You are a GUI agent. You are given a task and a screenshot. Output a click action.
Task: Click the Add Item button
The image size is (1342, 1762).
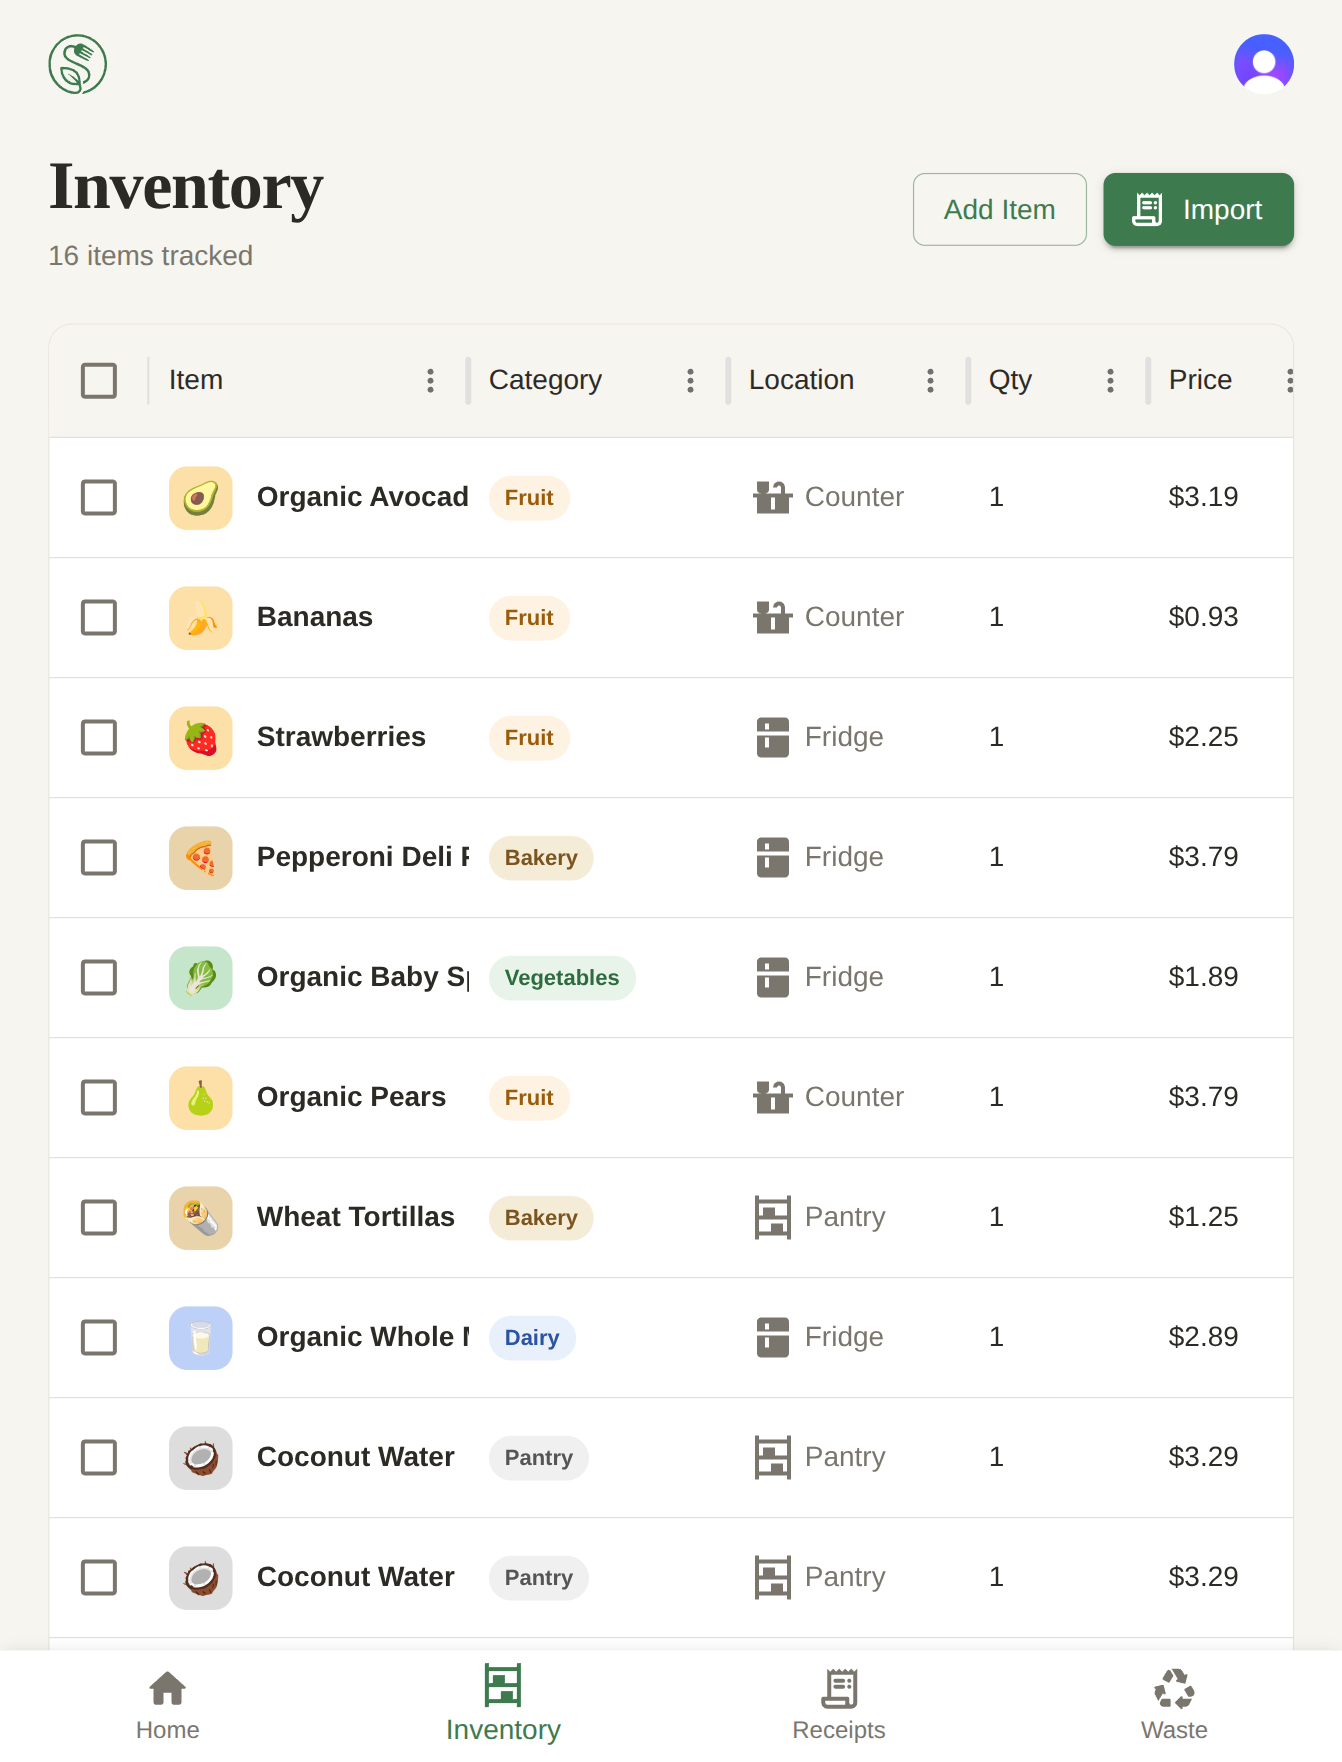(x=1000, y=209)
